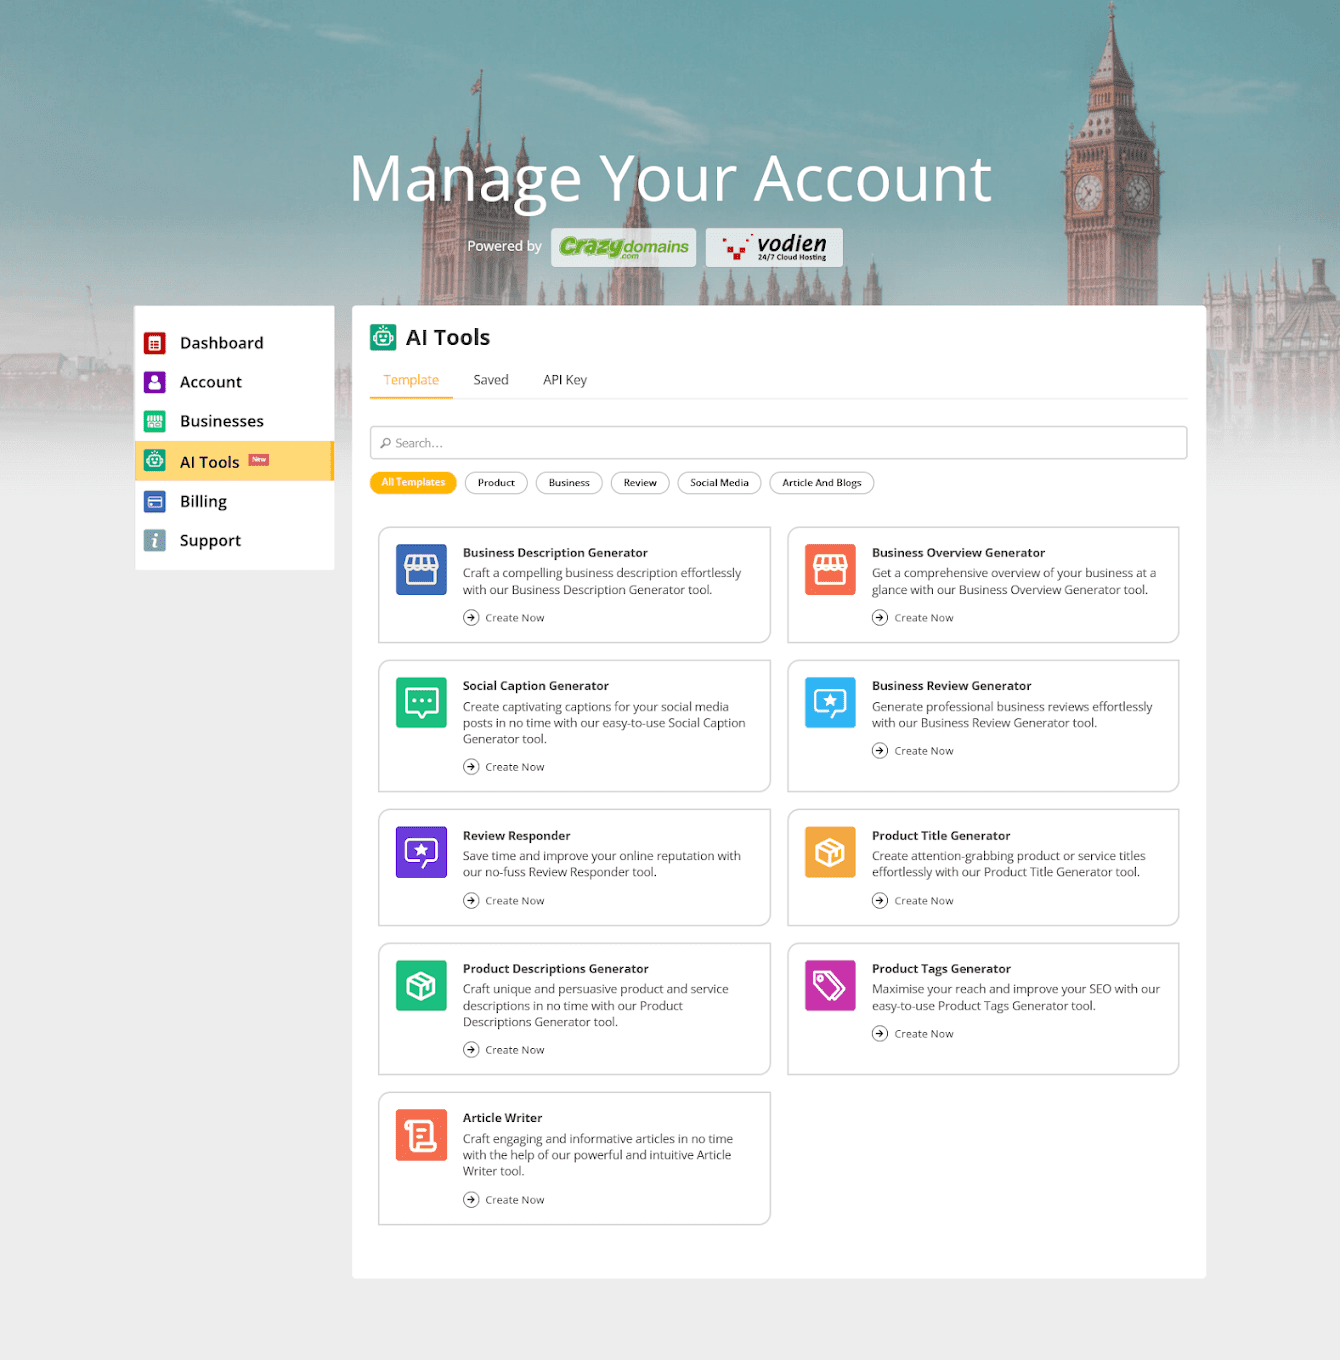Click the green Social Caption Generator icon
The width and height of the screenshot is (1340, 1360).
421,703
